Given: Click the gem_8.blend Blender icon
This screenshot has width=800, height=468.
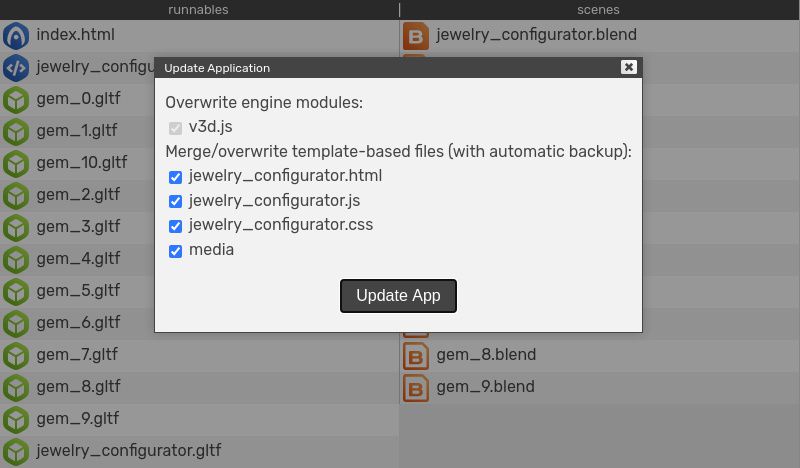Looking at the screenshot, I should [416, 356].
